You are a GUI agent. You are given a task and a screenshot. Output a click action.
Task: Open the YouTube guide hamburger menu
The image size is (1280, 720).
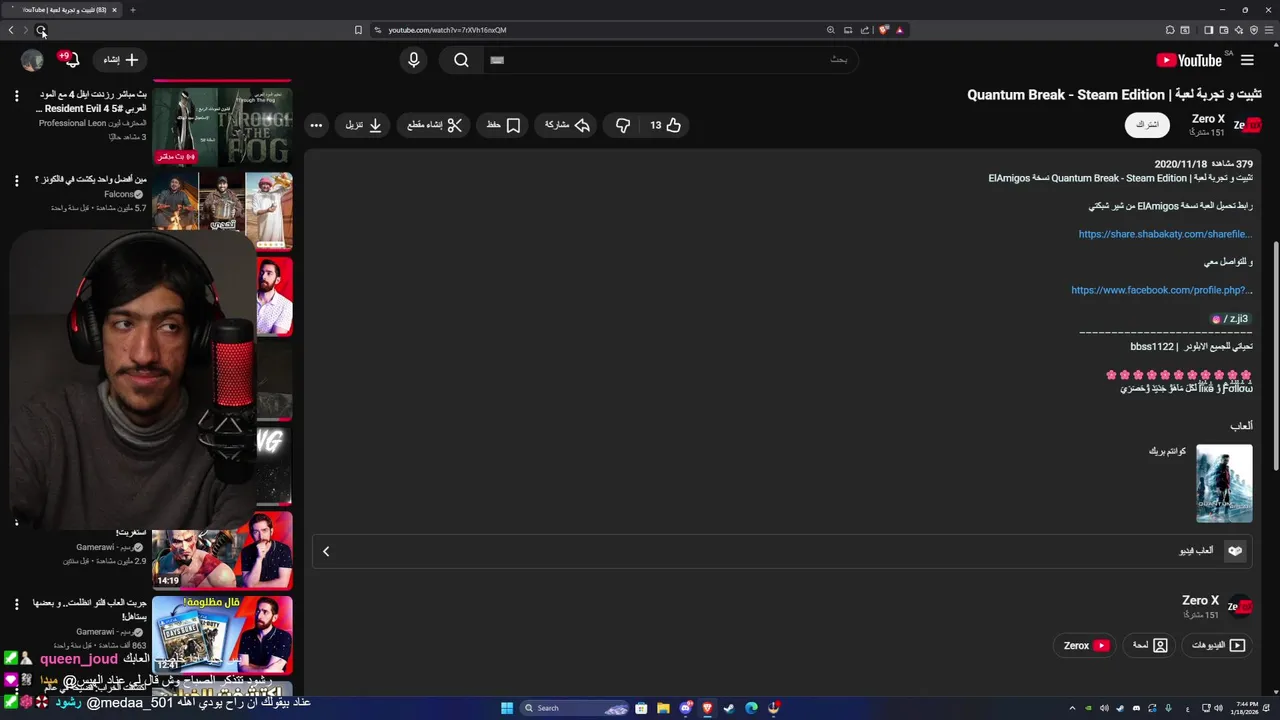tap(1246, 60)
